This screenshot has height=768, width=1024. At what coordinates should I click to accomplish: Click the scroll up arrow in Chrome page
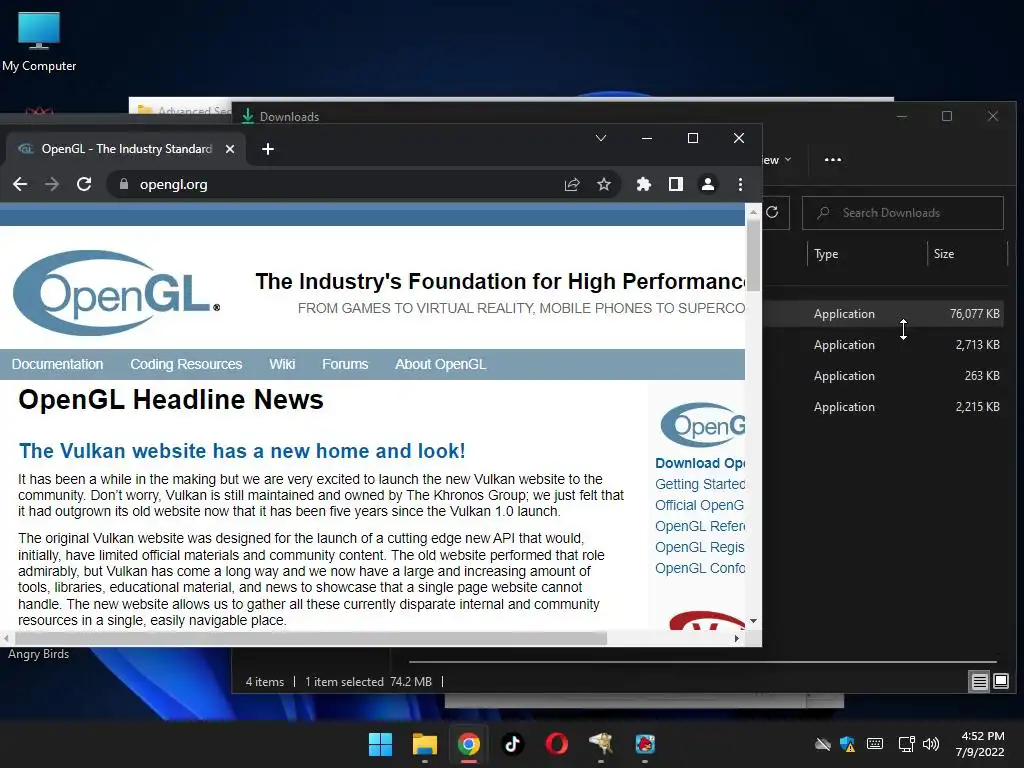pyautogui.click(x=753, y=212)
